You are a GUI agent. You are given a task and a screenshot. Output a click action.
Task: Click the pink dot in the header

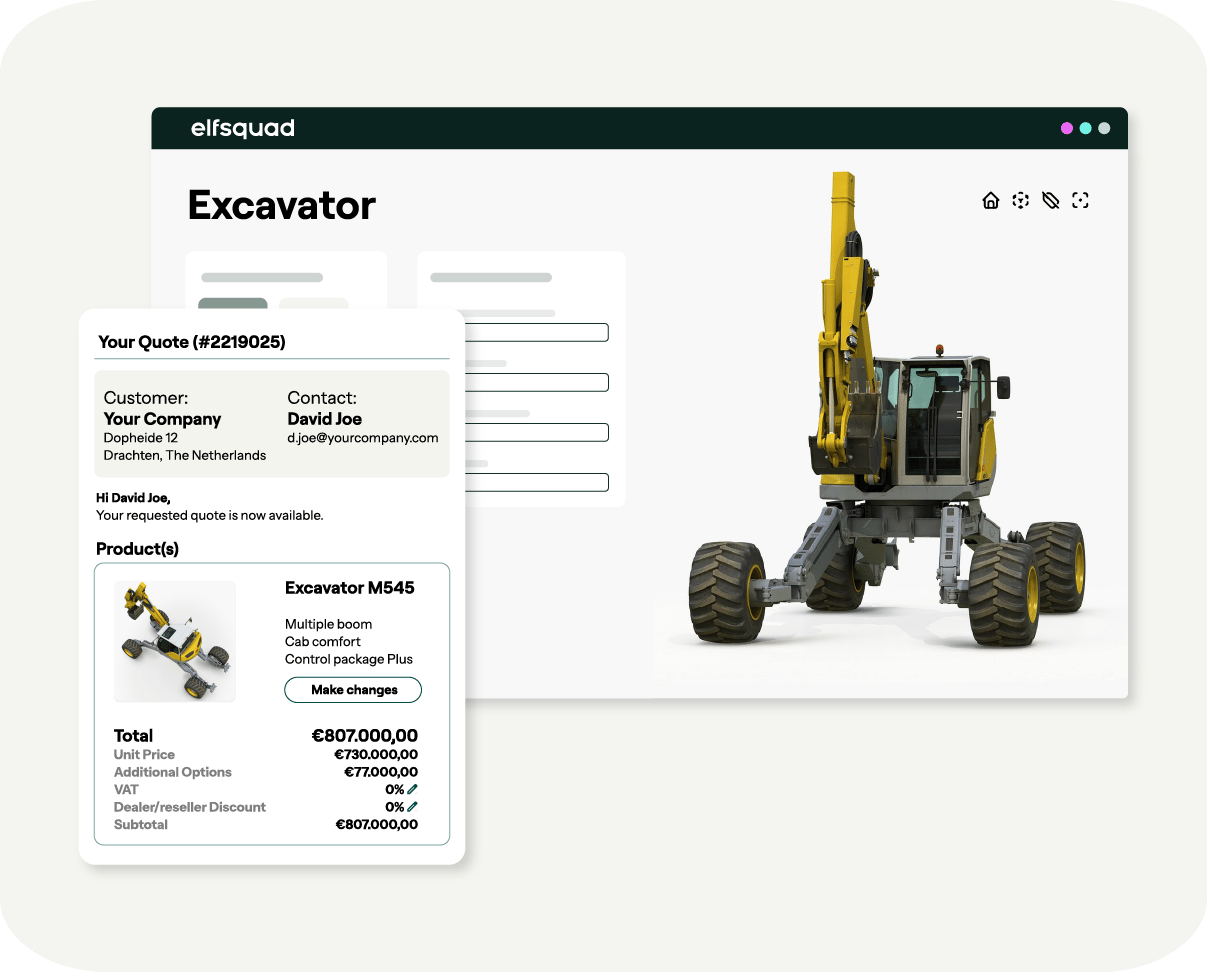click(1065, 128)
